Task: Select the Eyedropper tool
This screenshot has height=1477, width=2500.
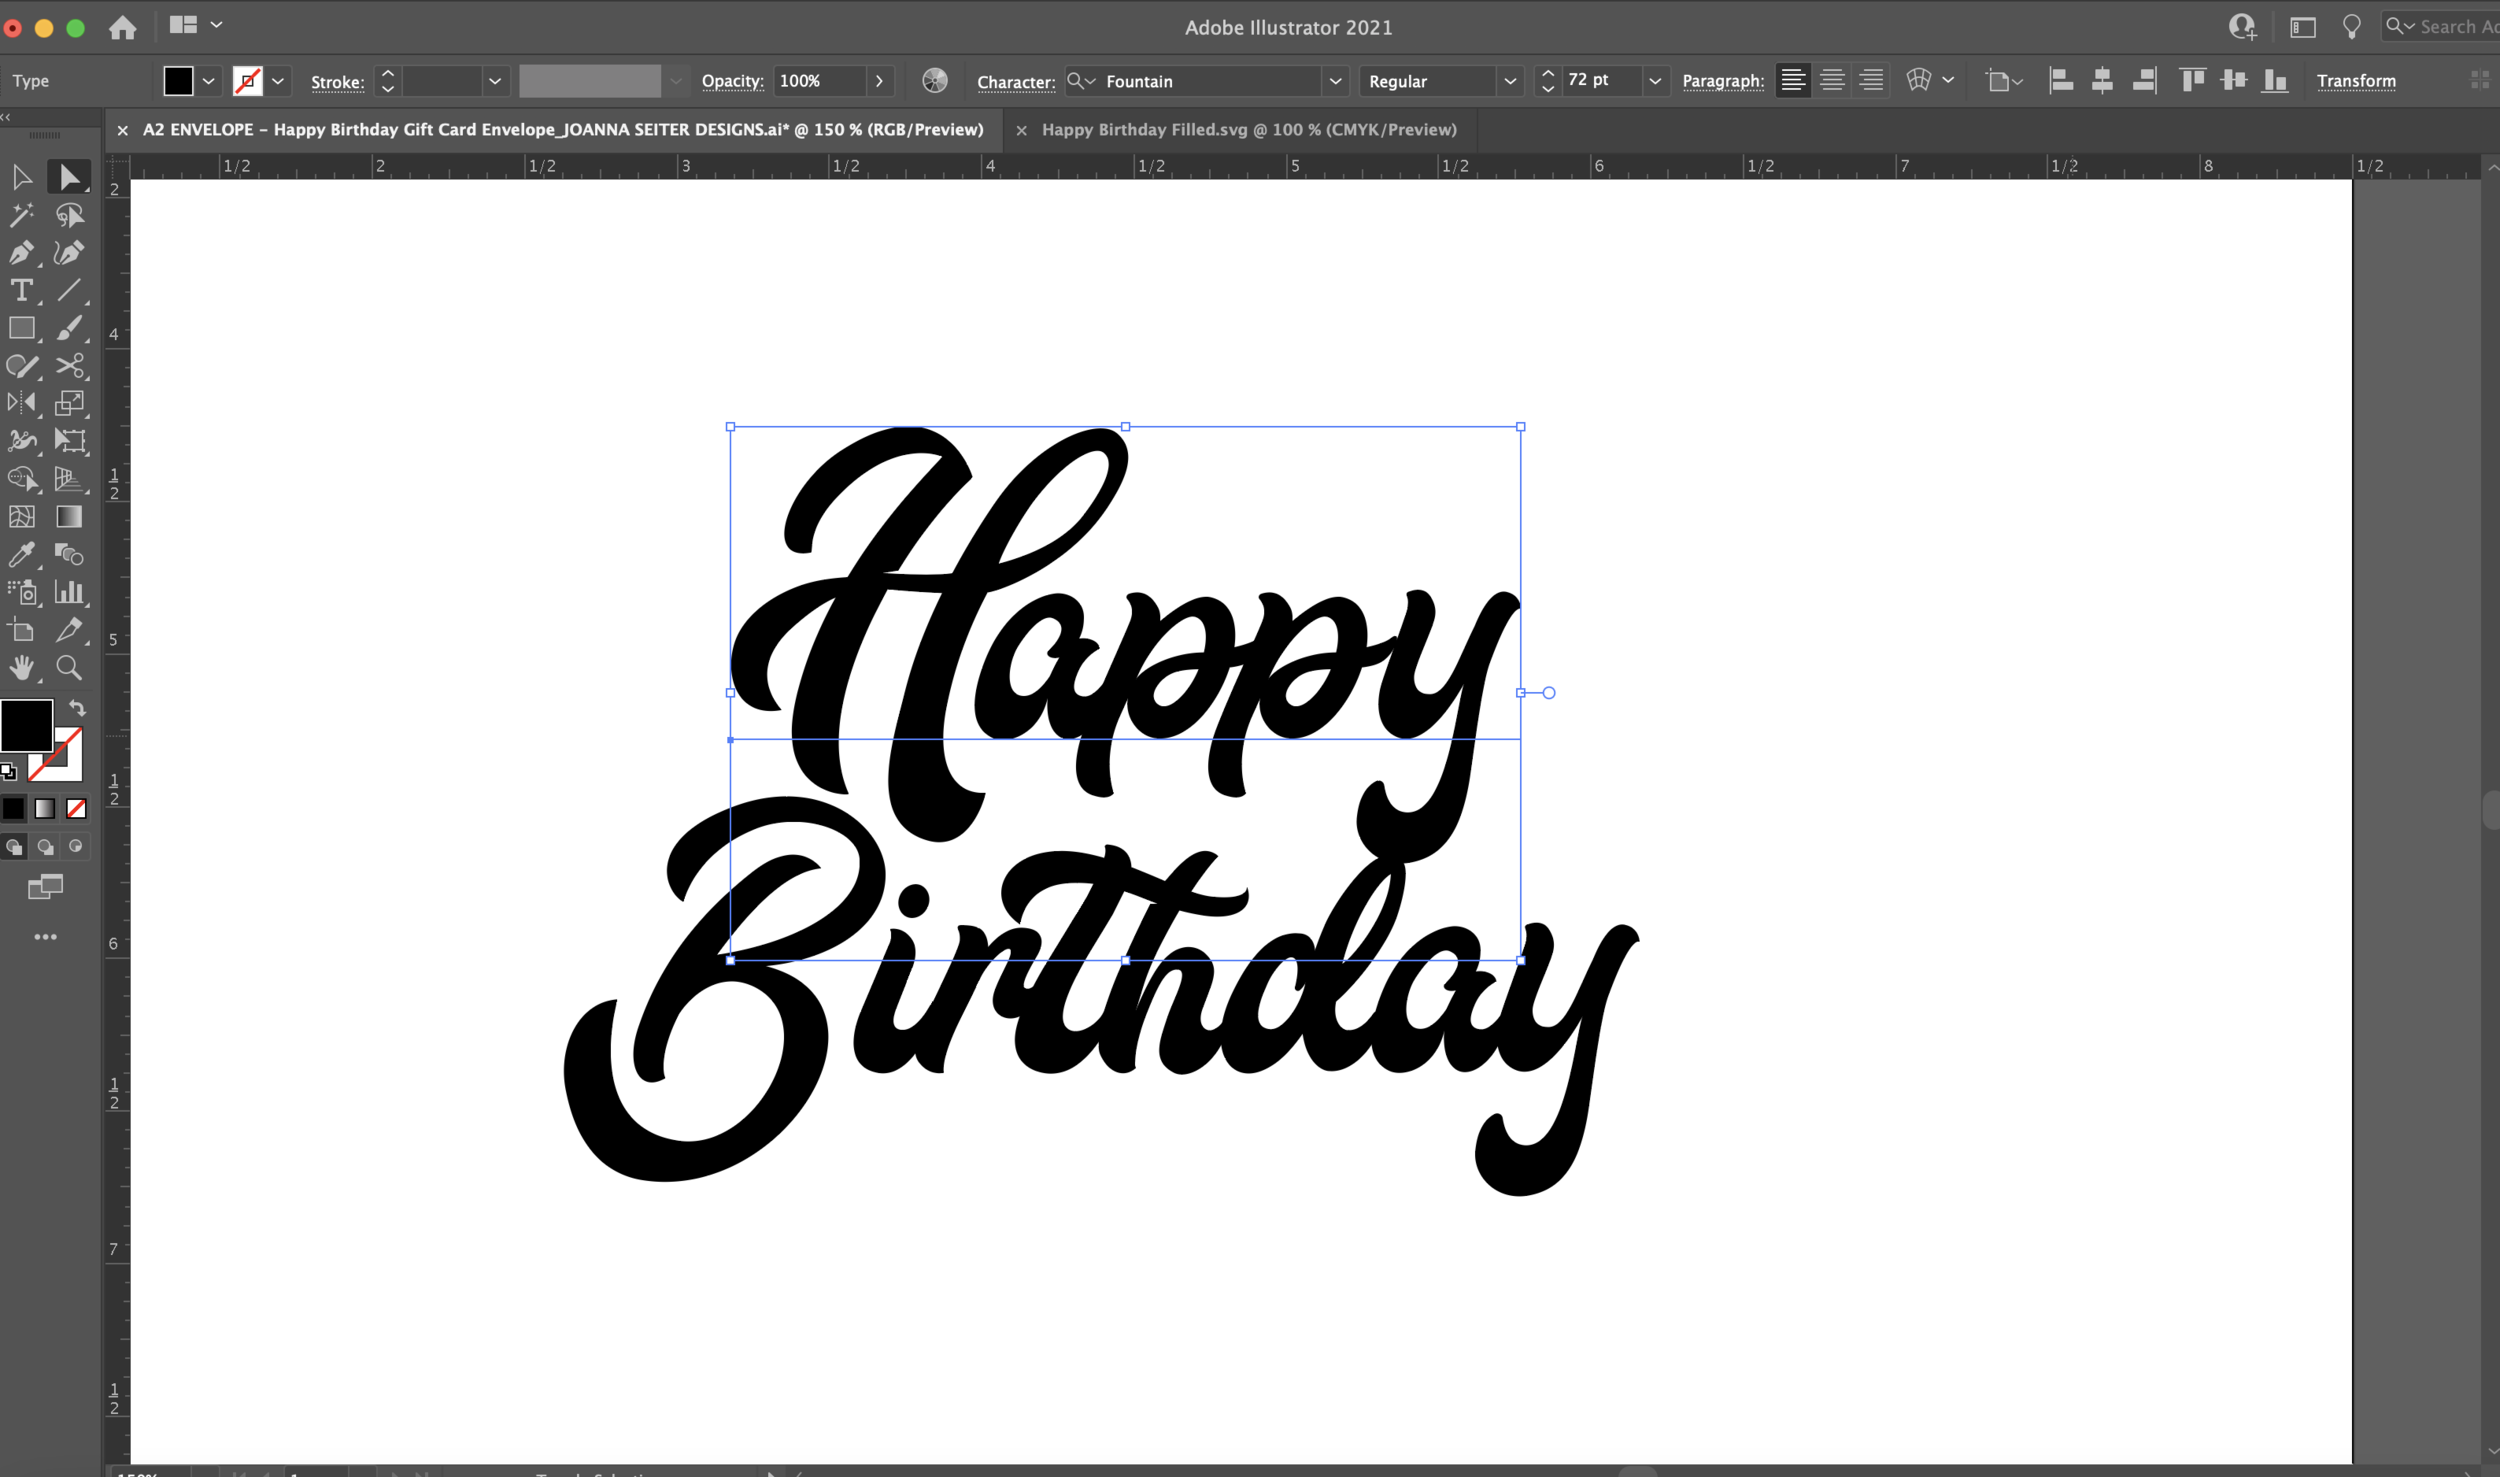Action: click(x=21, y=554)
